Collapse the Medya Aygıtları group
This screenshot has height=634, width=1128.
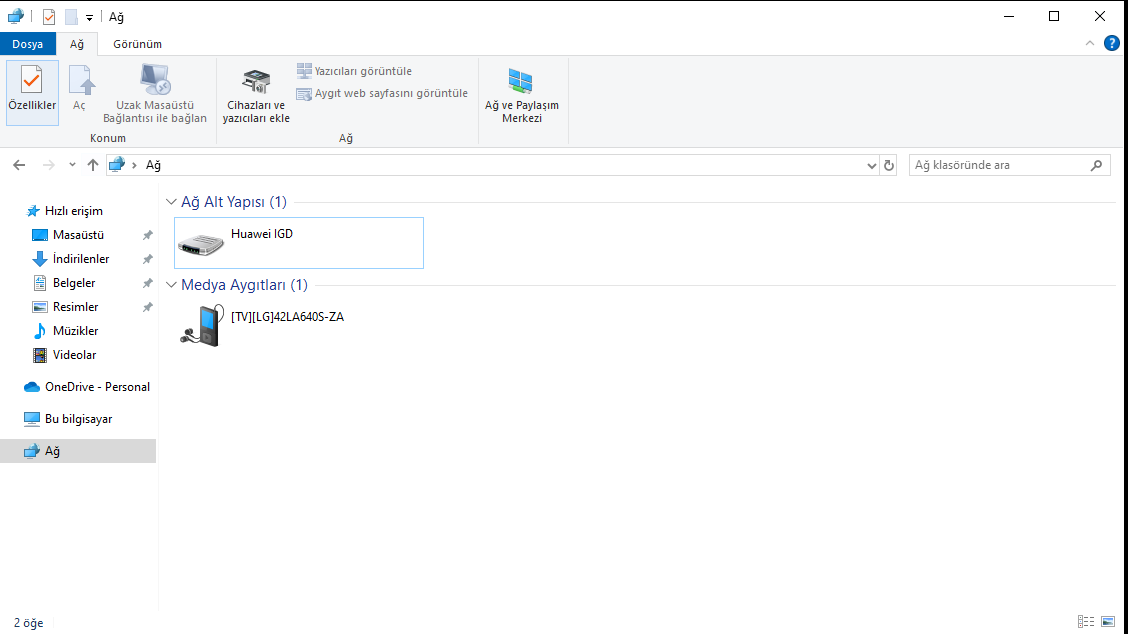(x=171, y=286)
